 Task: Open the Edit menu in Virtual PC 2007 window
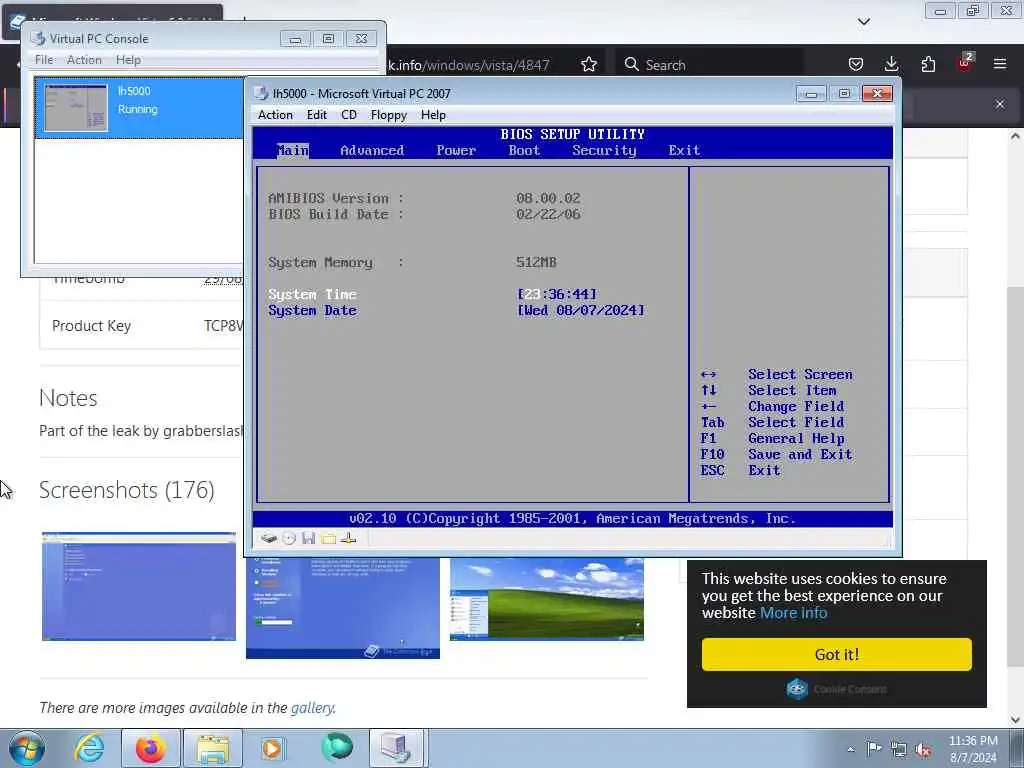[317, 115]
